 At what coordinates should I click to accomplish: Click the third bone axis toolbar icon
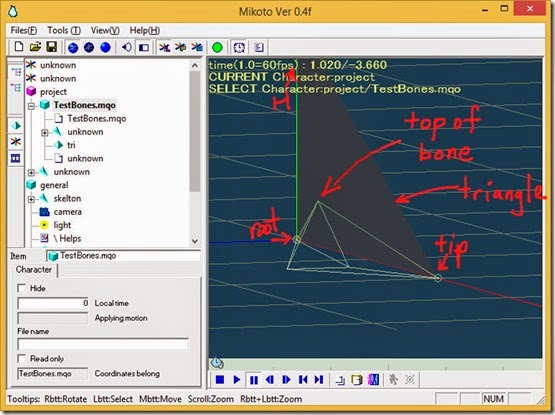point(197,47)
